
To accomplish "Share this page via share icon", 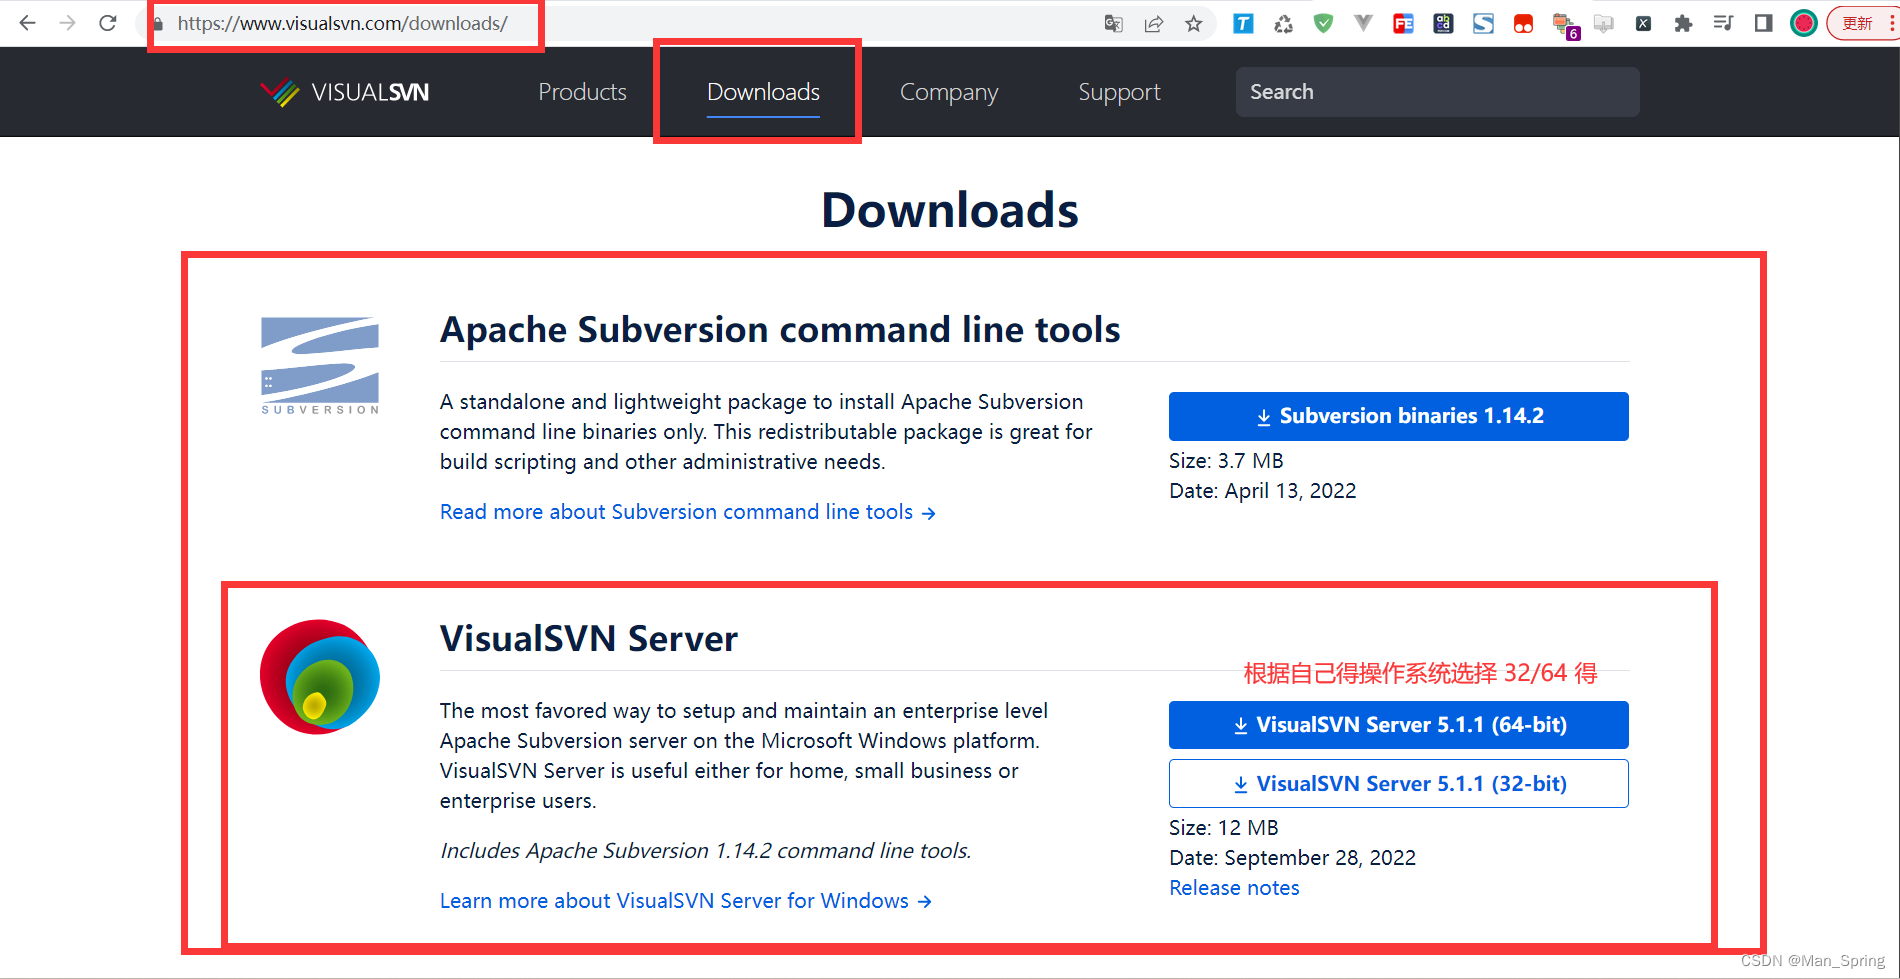I will pos(1153,23).
